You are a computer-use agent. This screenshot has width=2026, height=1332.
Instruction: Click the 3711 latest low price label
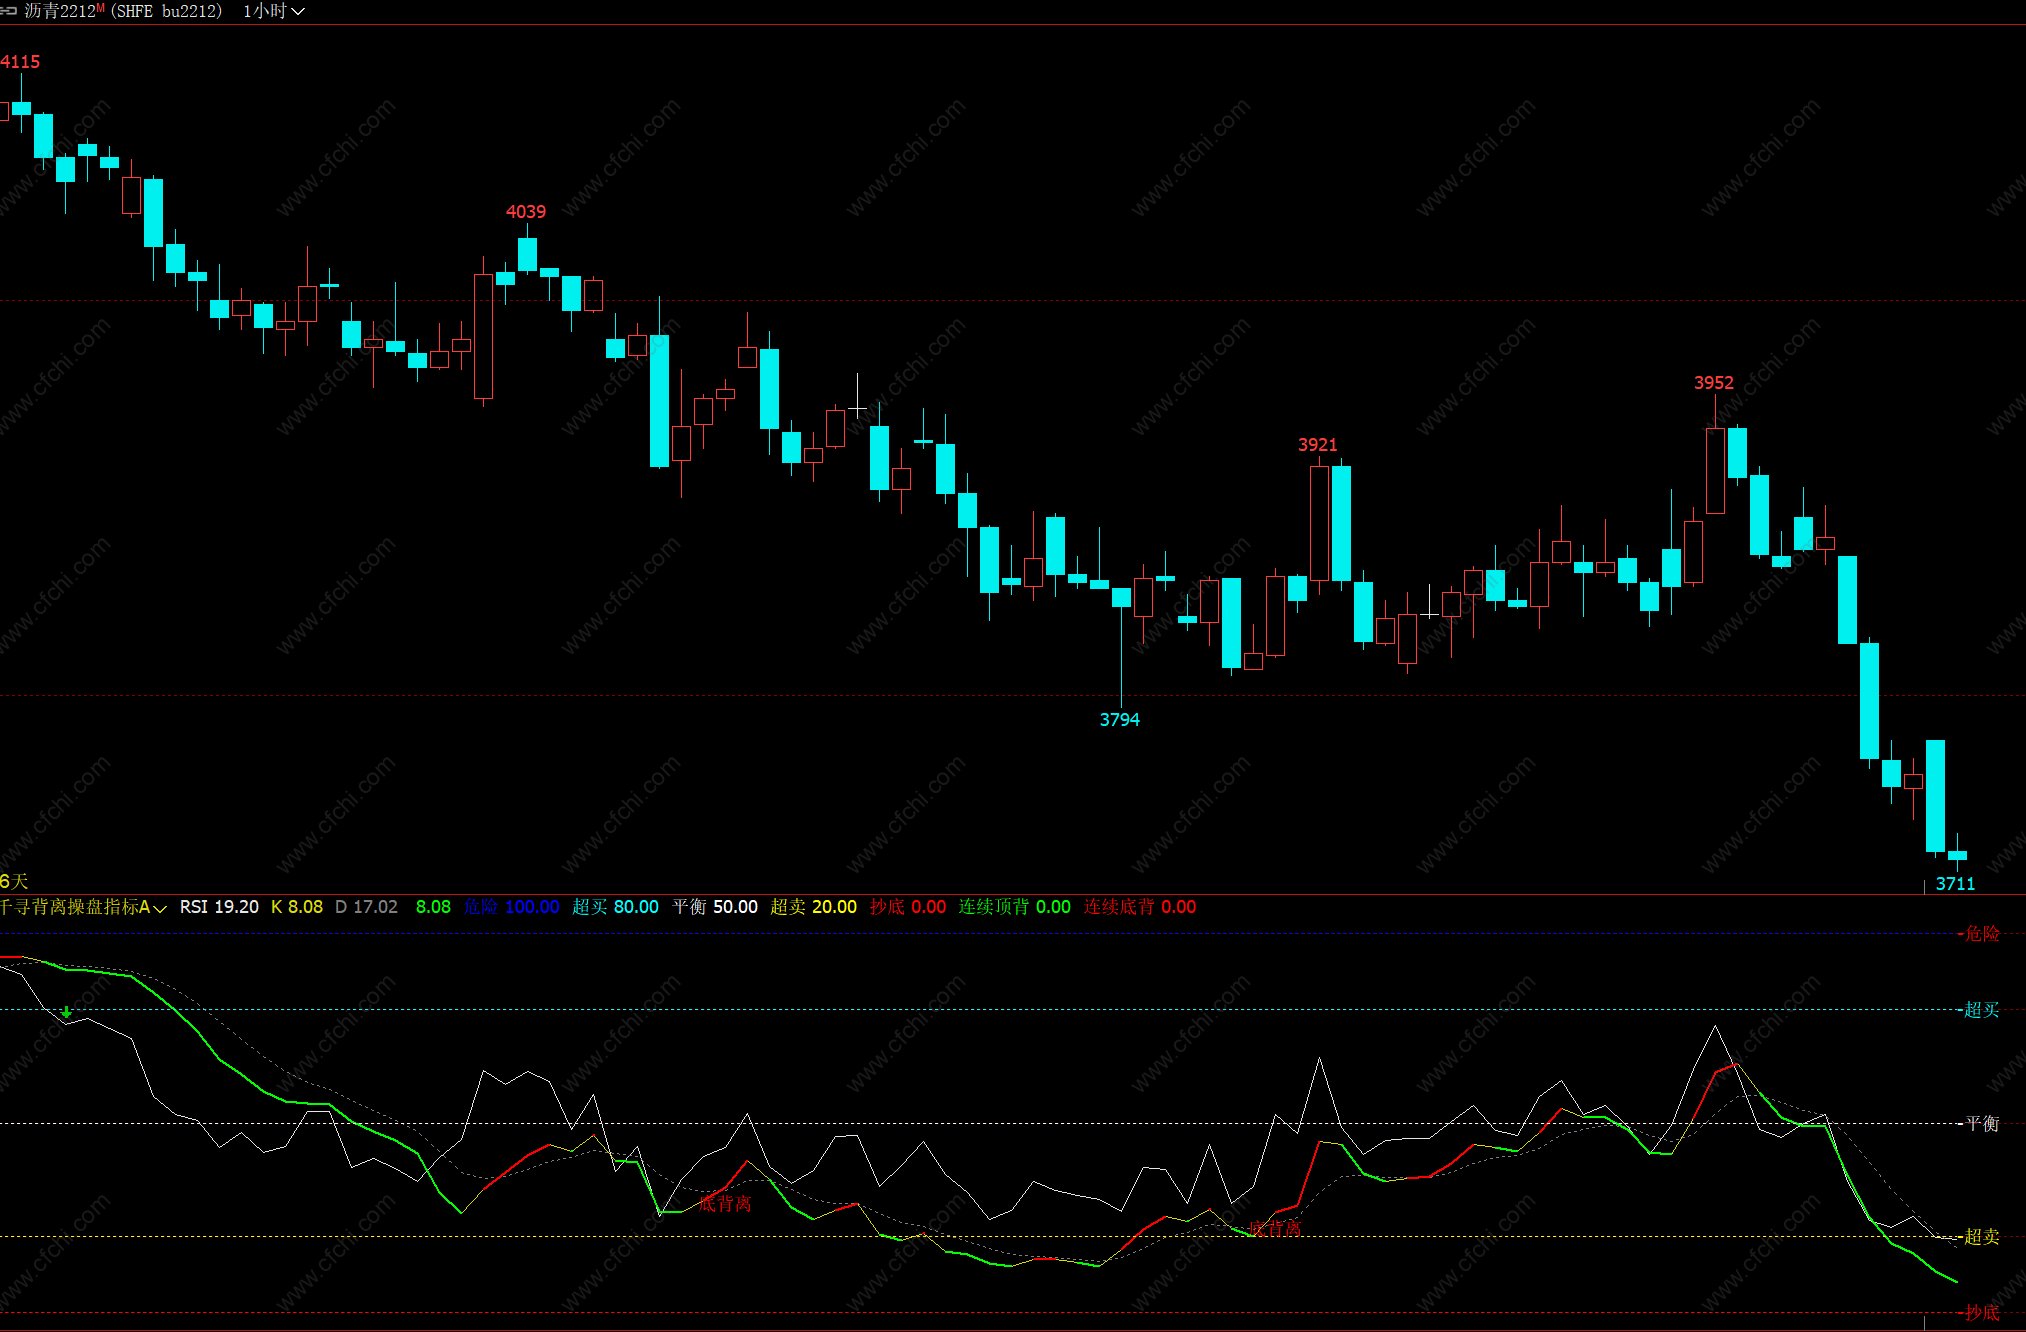point(1955,884)
